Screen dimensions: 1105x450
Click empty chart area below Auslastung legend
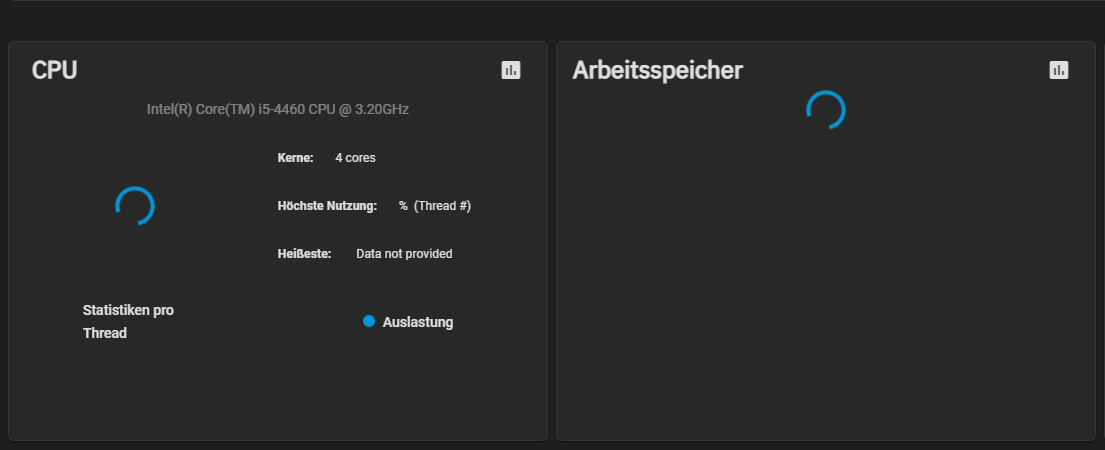click(x=407, y=387)
